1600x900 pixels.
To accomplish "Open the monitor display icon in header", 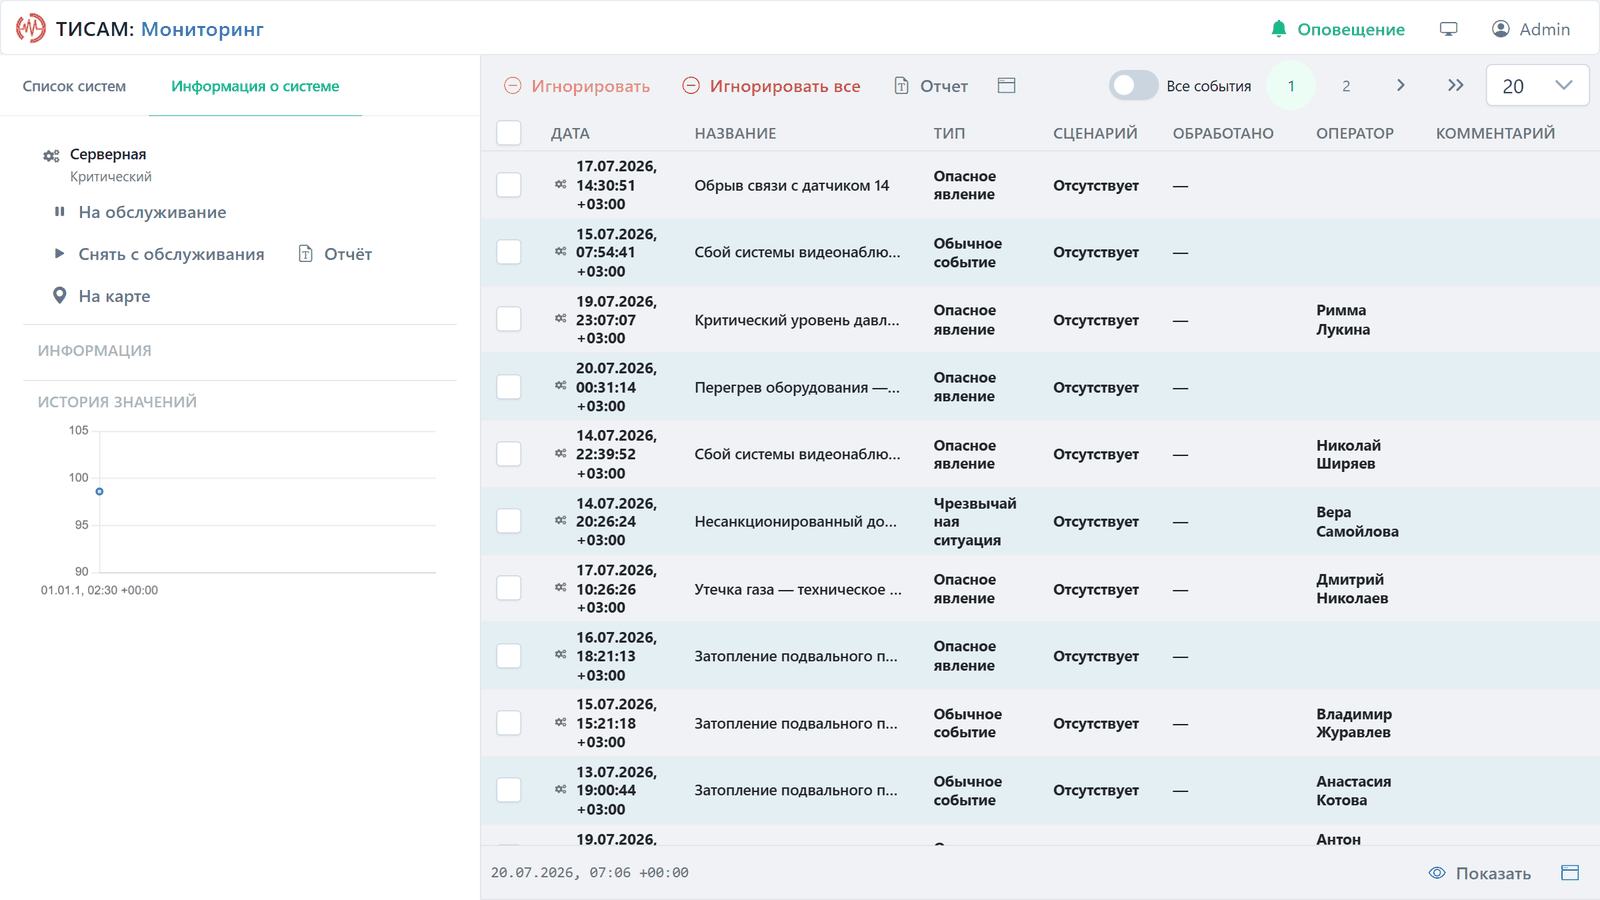I will point(1448,29).
